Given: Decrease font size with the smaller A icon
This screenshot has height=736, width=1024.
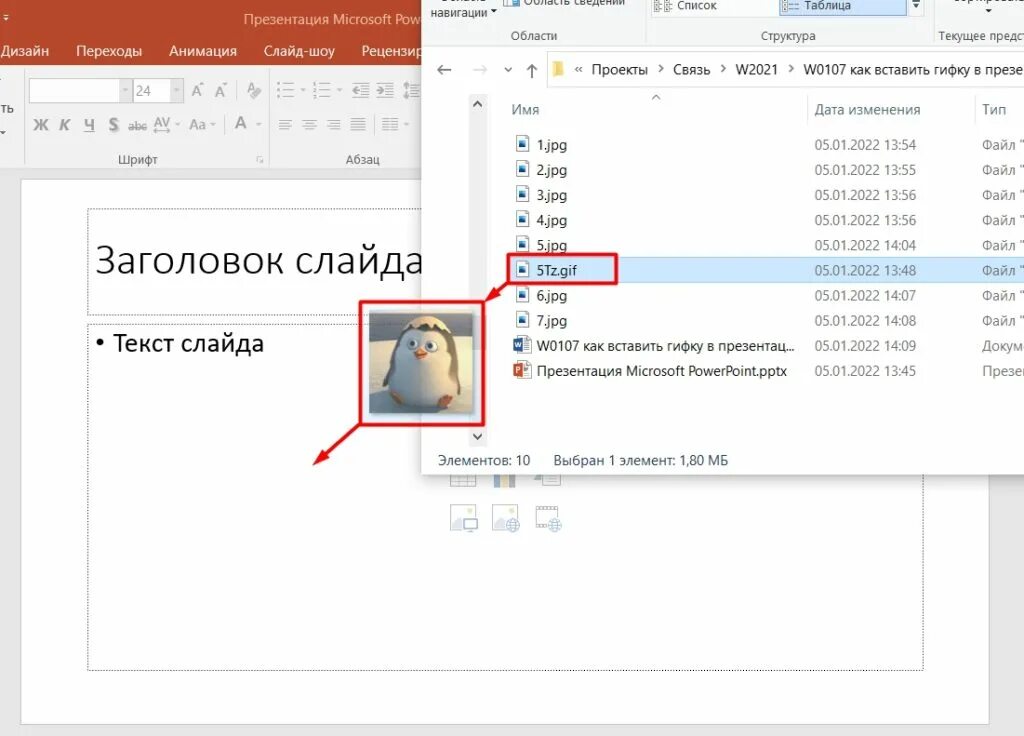Looking at the screenshot, I should click(221, 91).
